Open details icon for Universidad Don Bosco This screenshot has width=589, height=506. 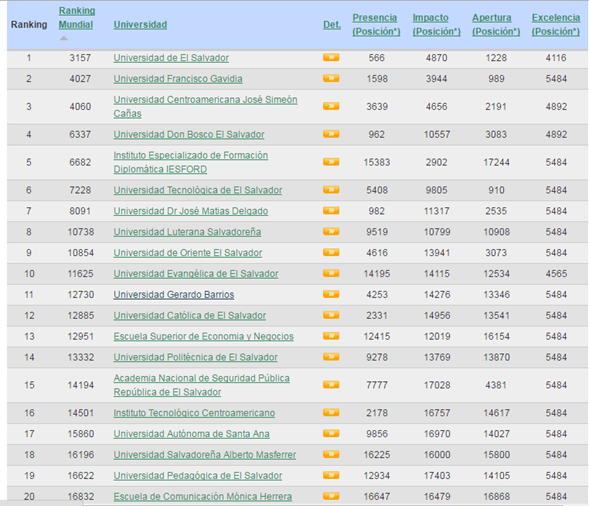(x=331, y=134)
